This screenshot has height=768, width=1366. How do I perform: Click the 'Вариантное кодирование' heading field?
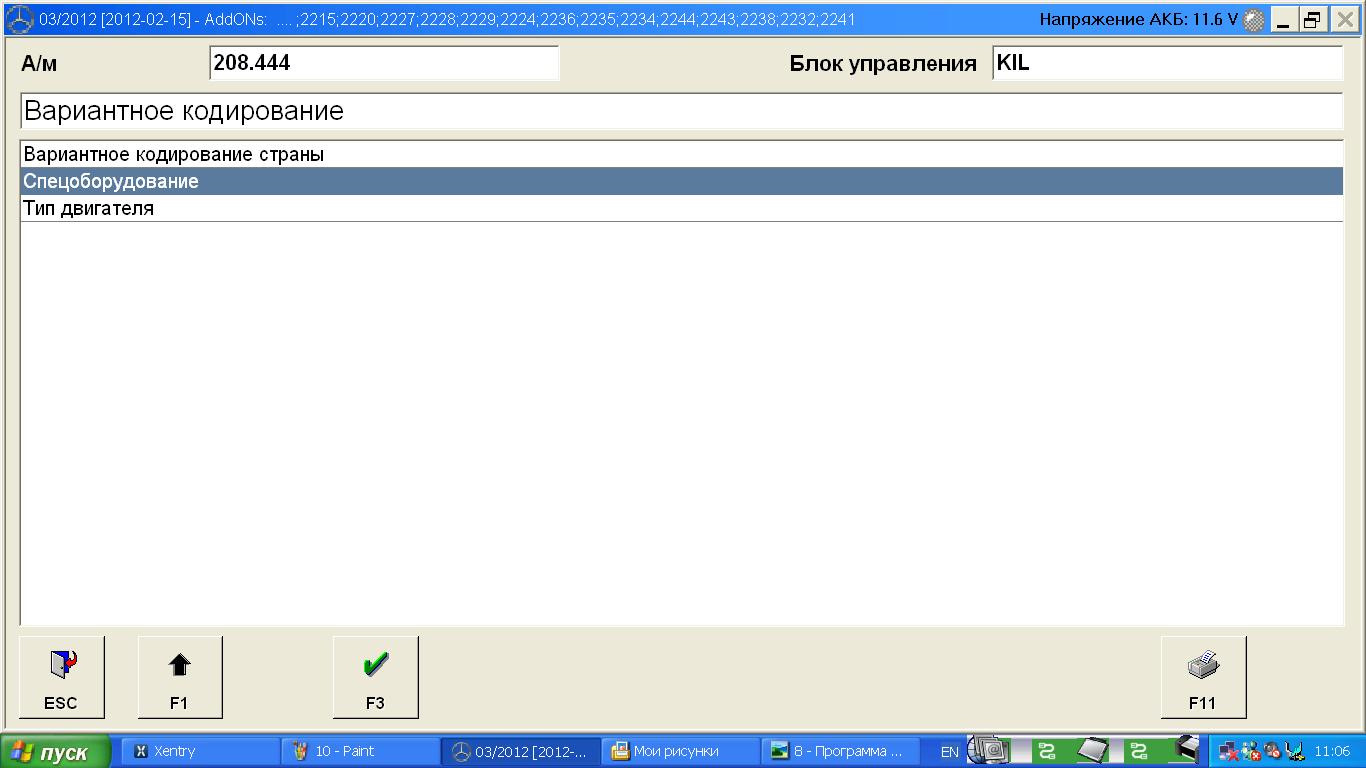(x=681, y=111)
